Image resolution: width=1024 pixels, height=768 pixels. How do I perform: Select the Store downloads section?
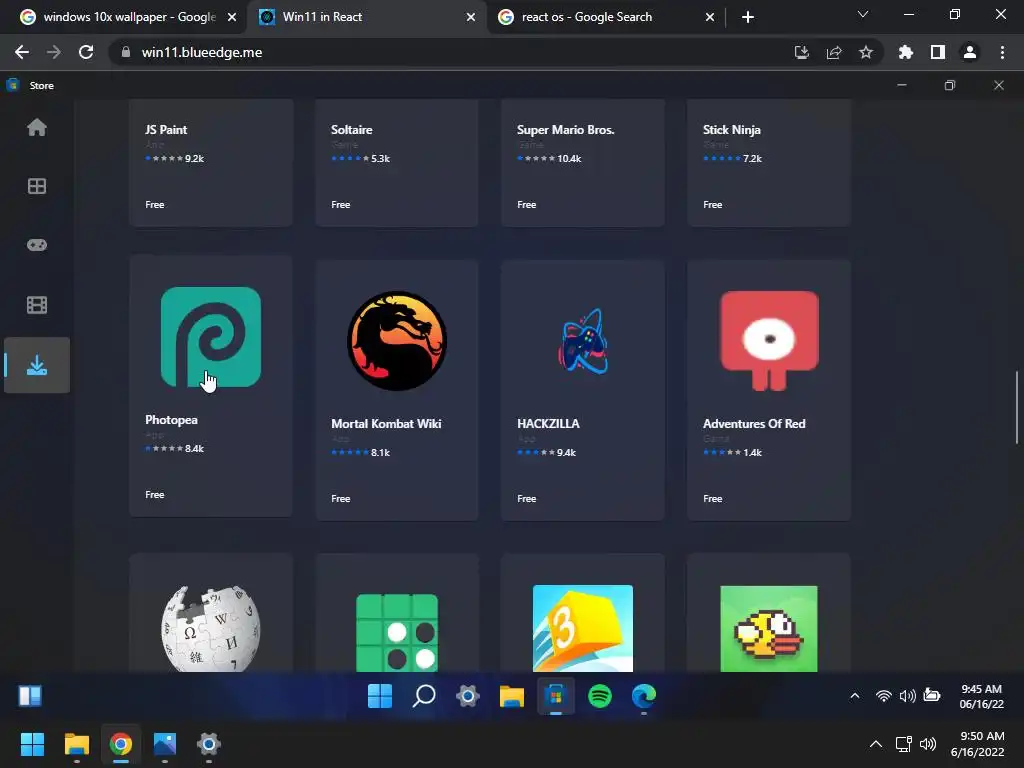(x=37, y=365)
